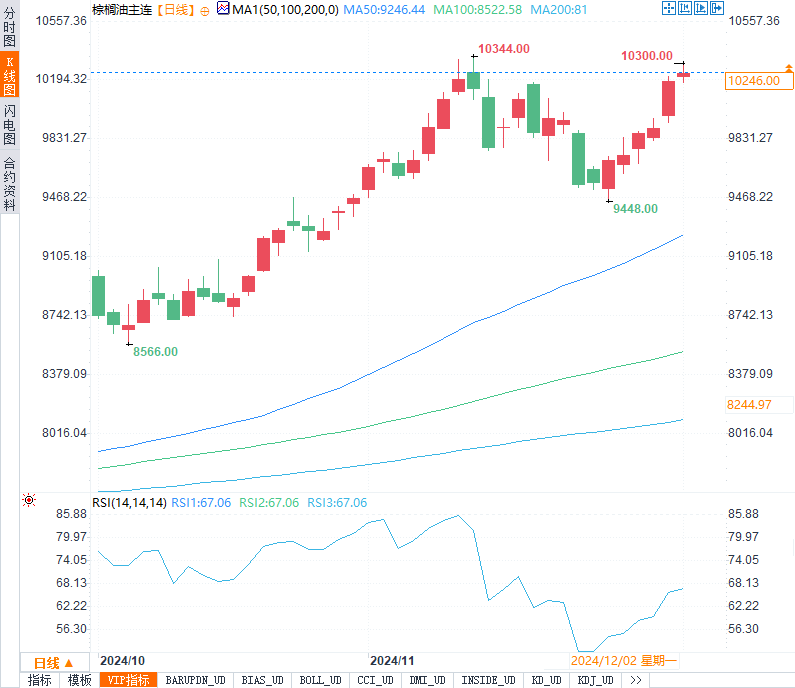This screenshot has width=795, height=688.
Task: Click the 10246.00 current price label
Action: [x=755, y=81]
